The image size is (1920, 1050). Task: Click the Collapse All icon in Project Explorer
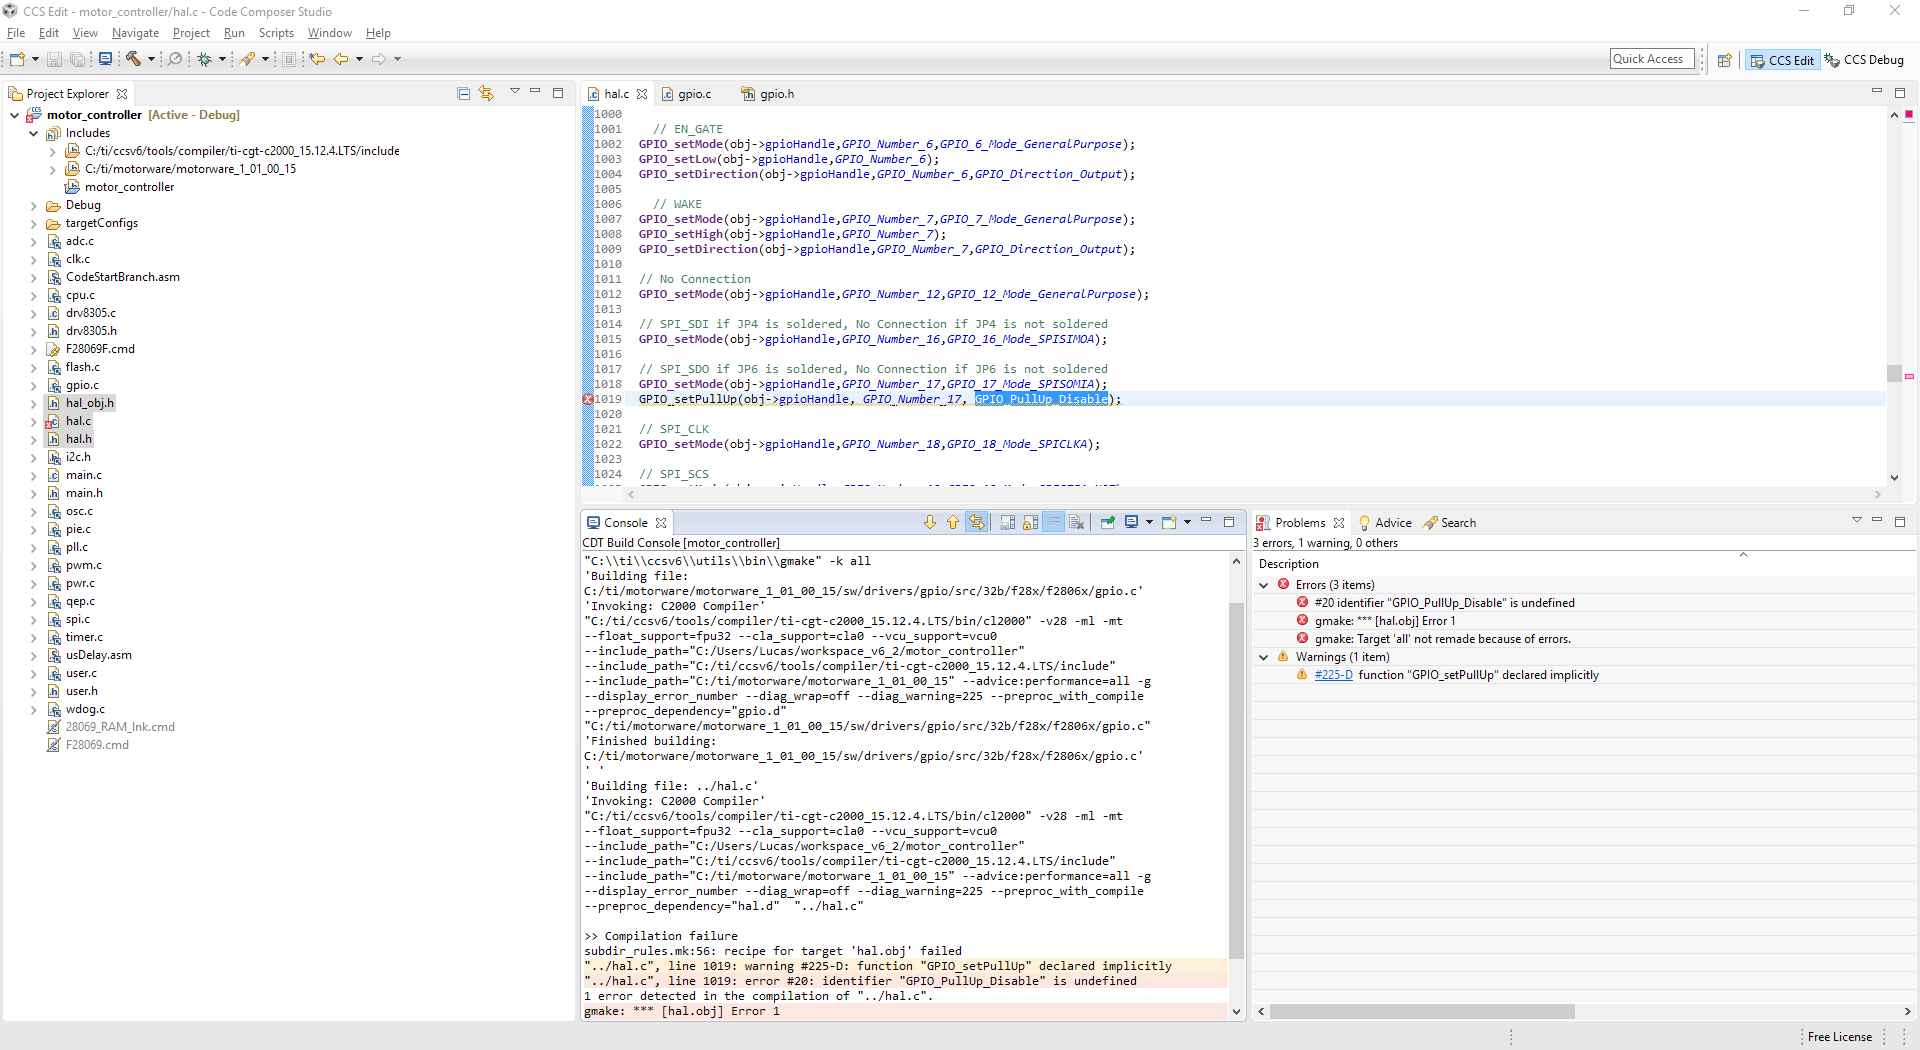(x=463, y=93)
